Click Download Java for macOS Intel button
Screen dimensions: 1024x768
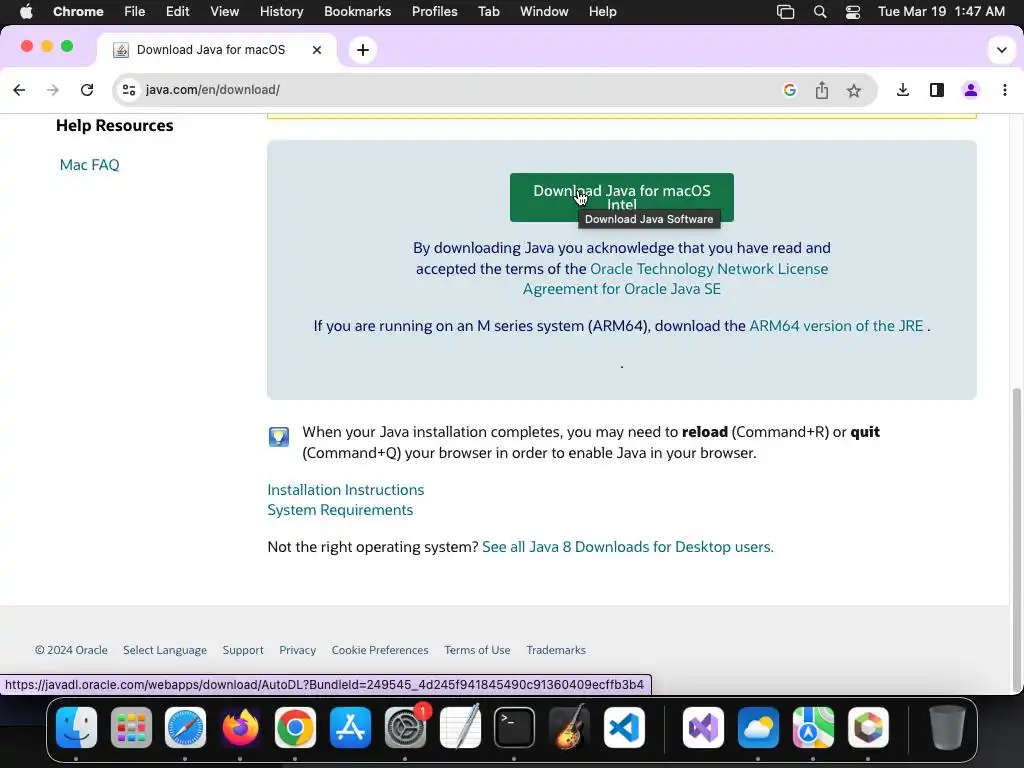pyautogui.click(x=621, y=197)
